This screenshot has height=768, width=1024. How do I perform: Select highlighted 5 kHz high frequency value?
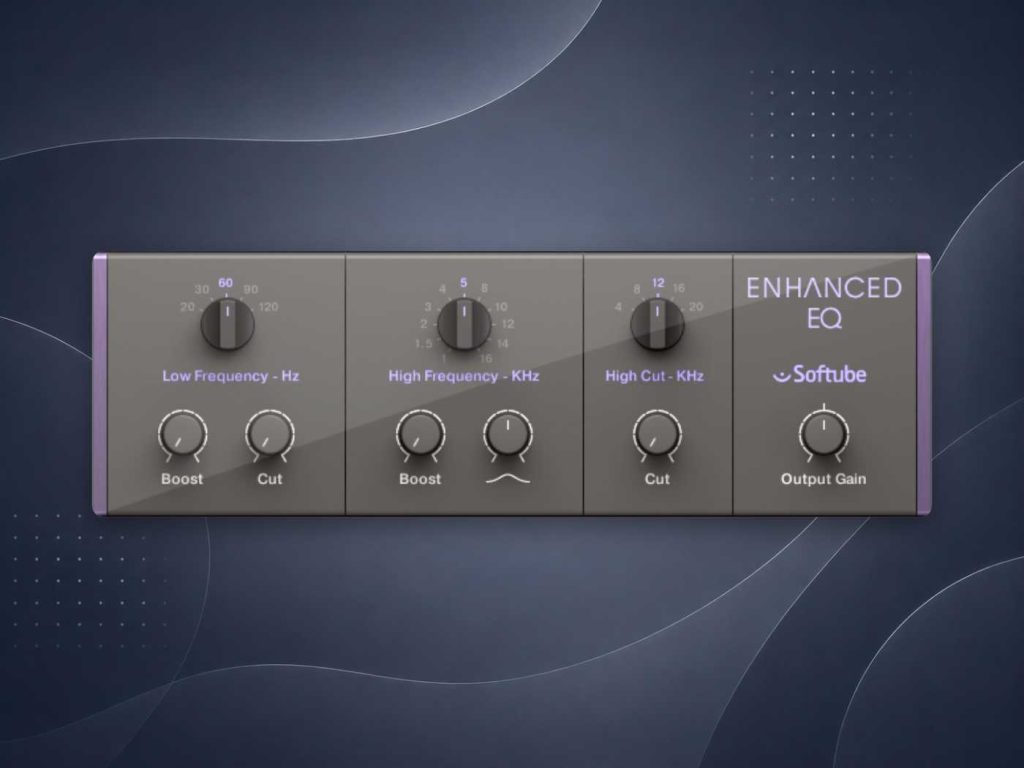pos(464,283)
